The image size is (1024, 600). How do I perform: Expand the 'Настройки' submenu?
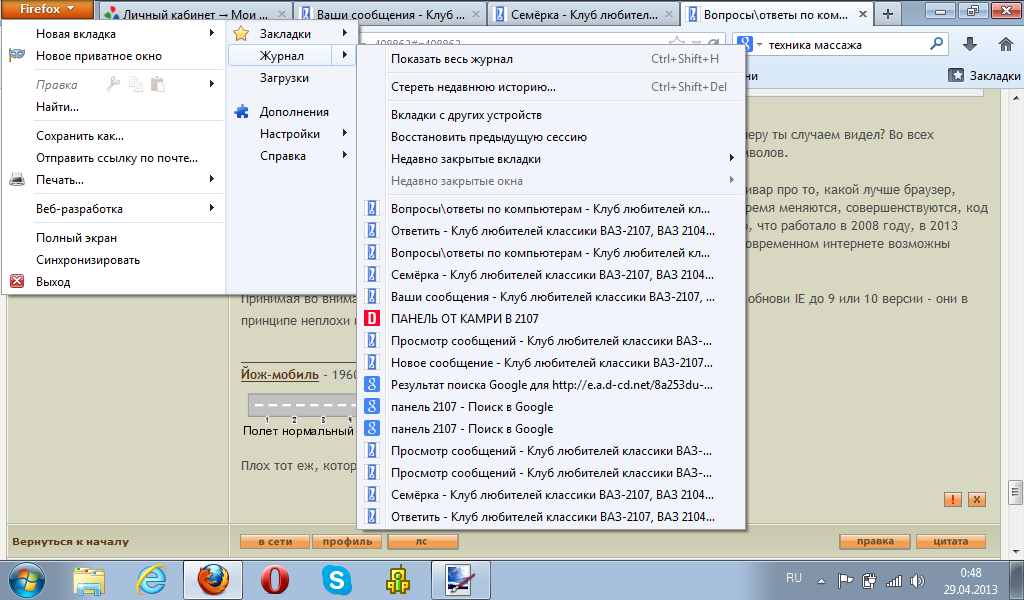(x=291, y=134)
